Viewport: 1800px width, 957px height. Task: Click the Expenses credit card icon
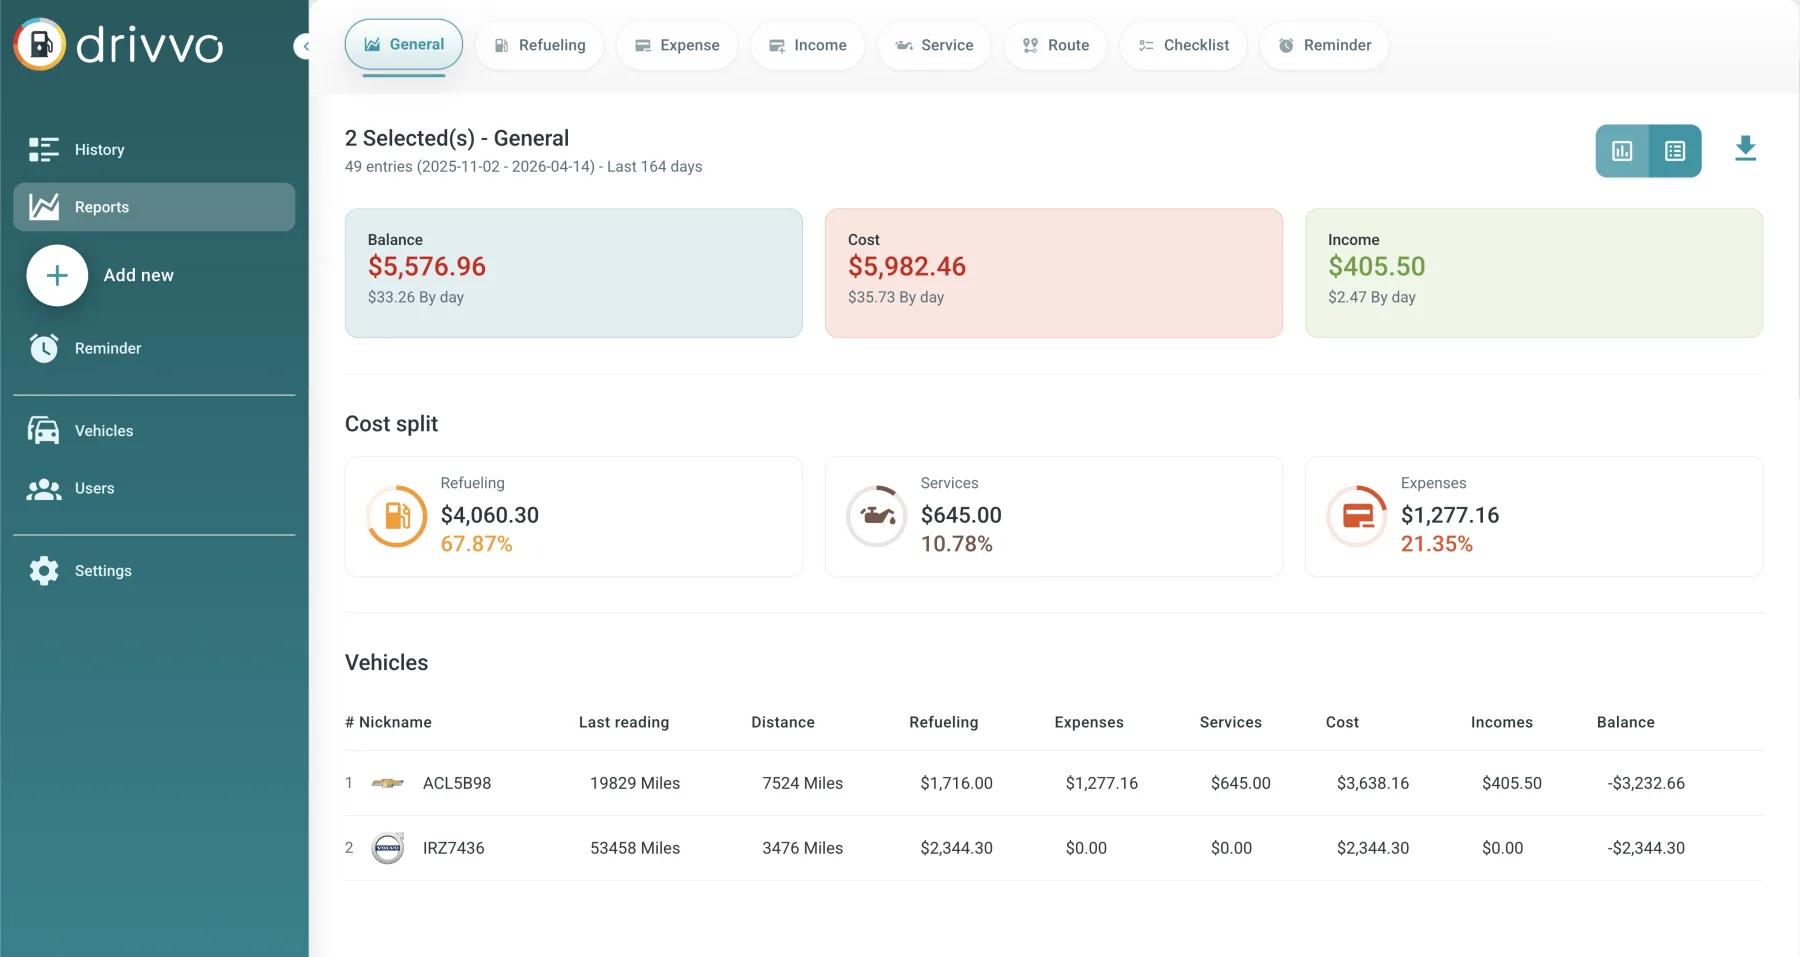pyautogui.click(x=1357, y=516)
